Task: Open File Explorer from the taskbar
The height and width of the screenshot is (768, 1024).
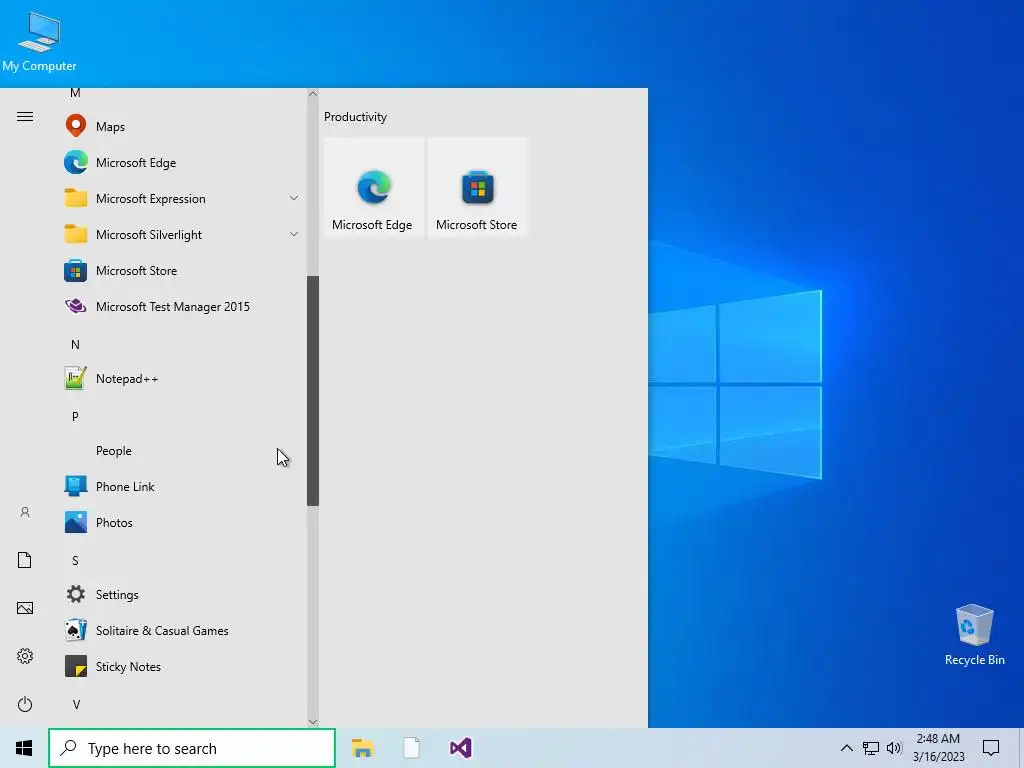Action: (x=362, y=748)
